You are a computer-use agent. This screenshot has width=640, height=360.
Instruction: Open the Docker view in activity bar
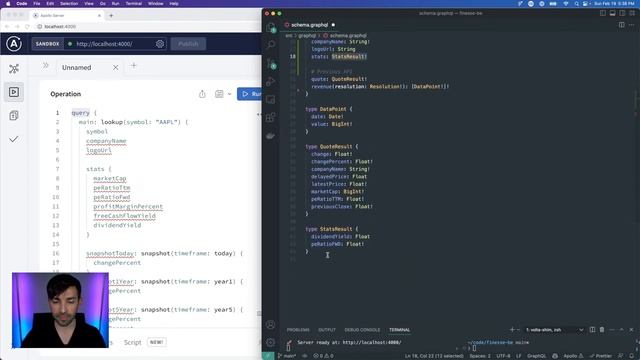(x=271, y=136)
